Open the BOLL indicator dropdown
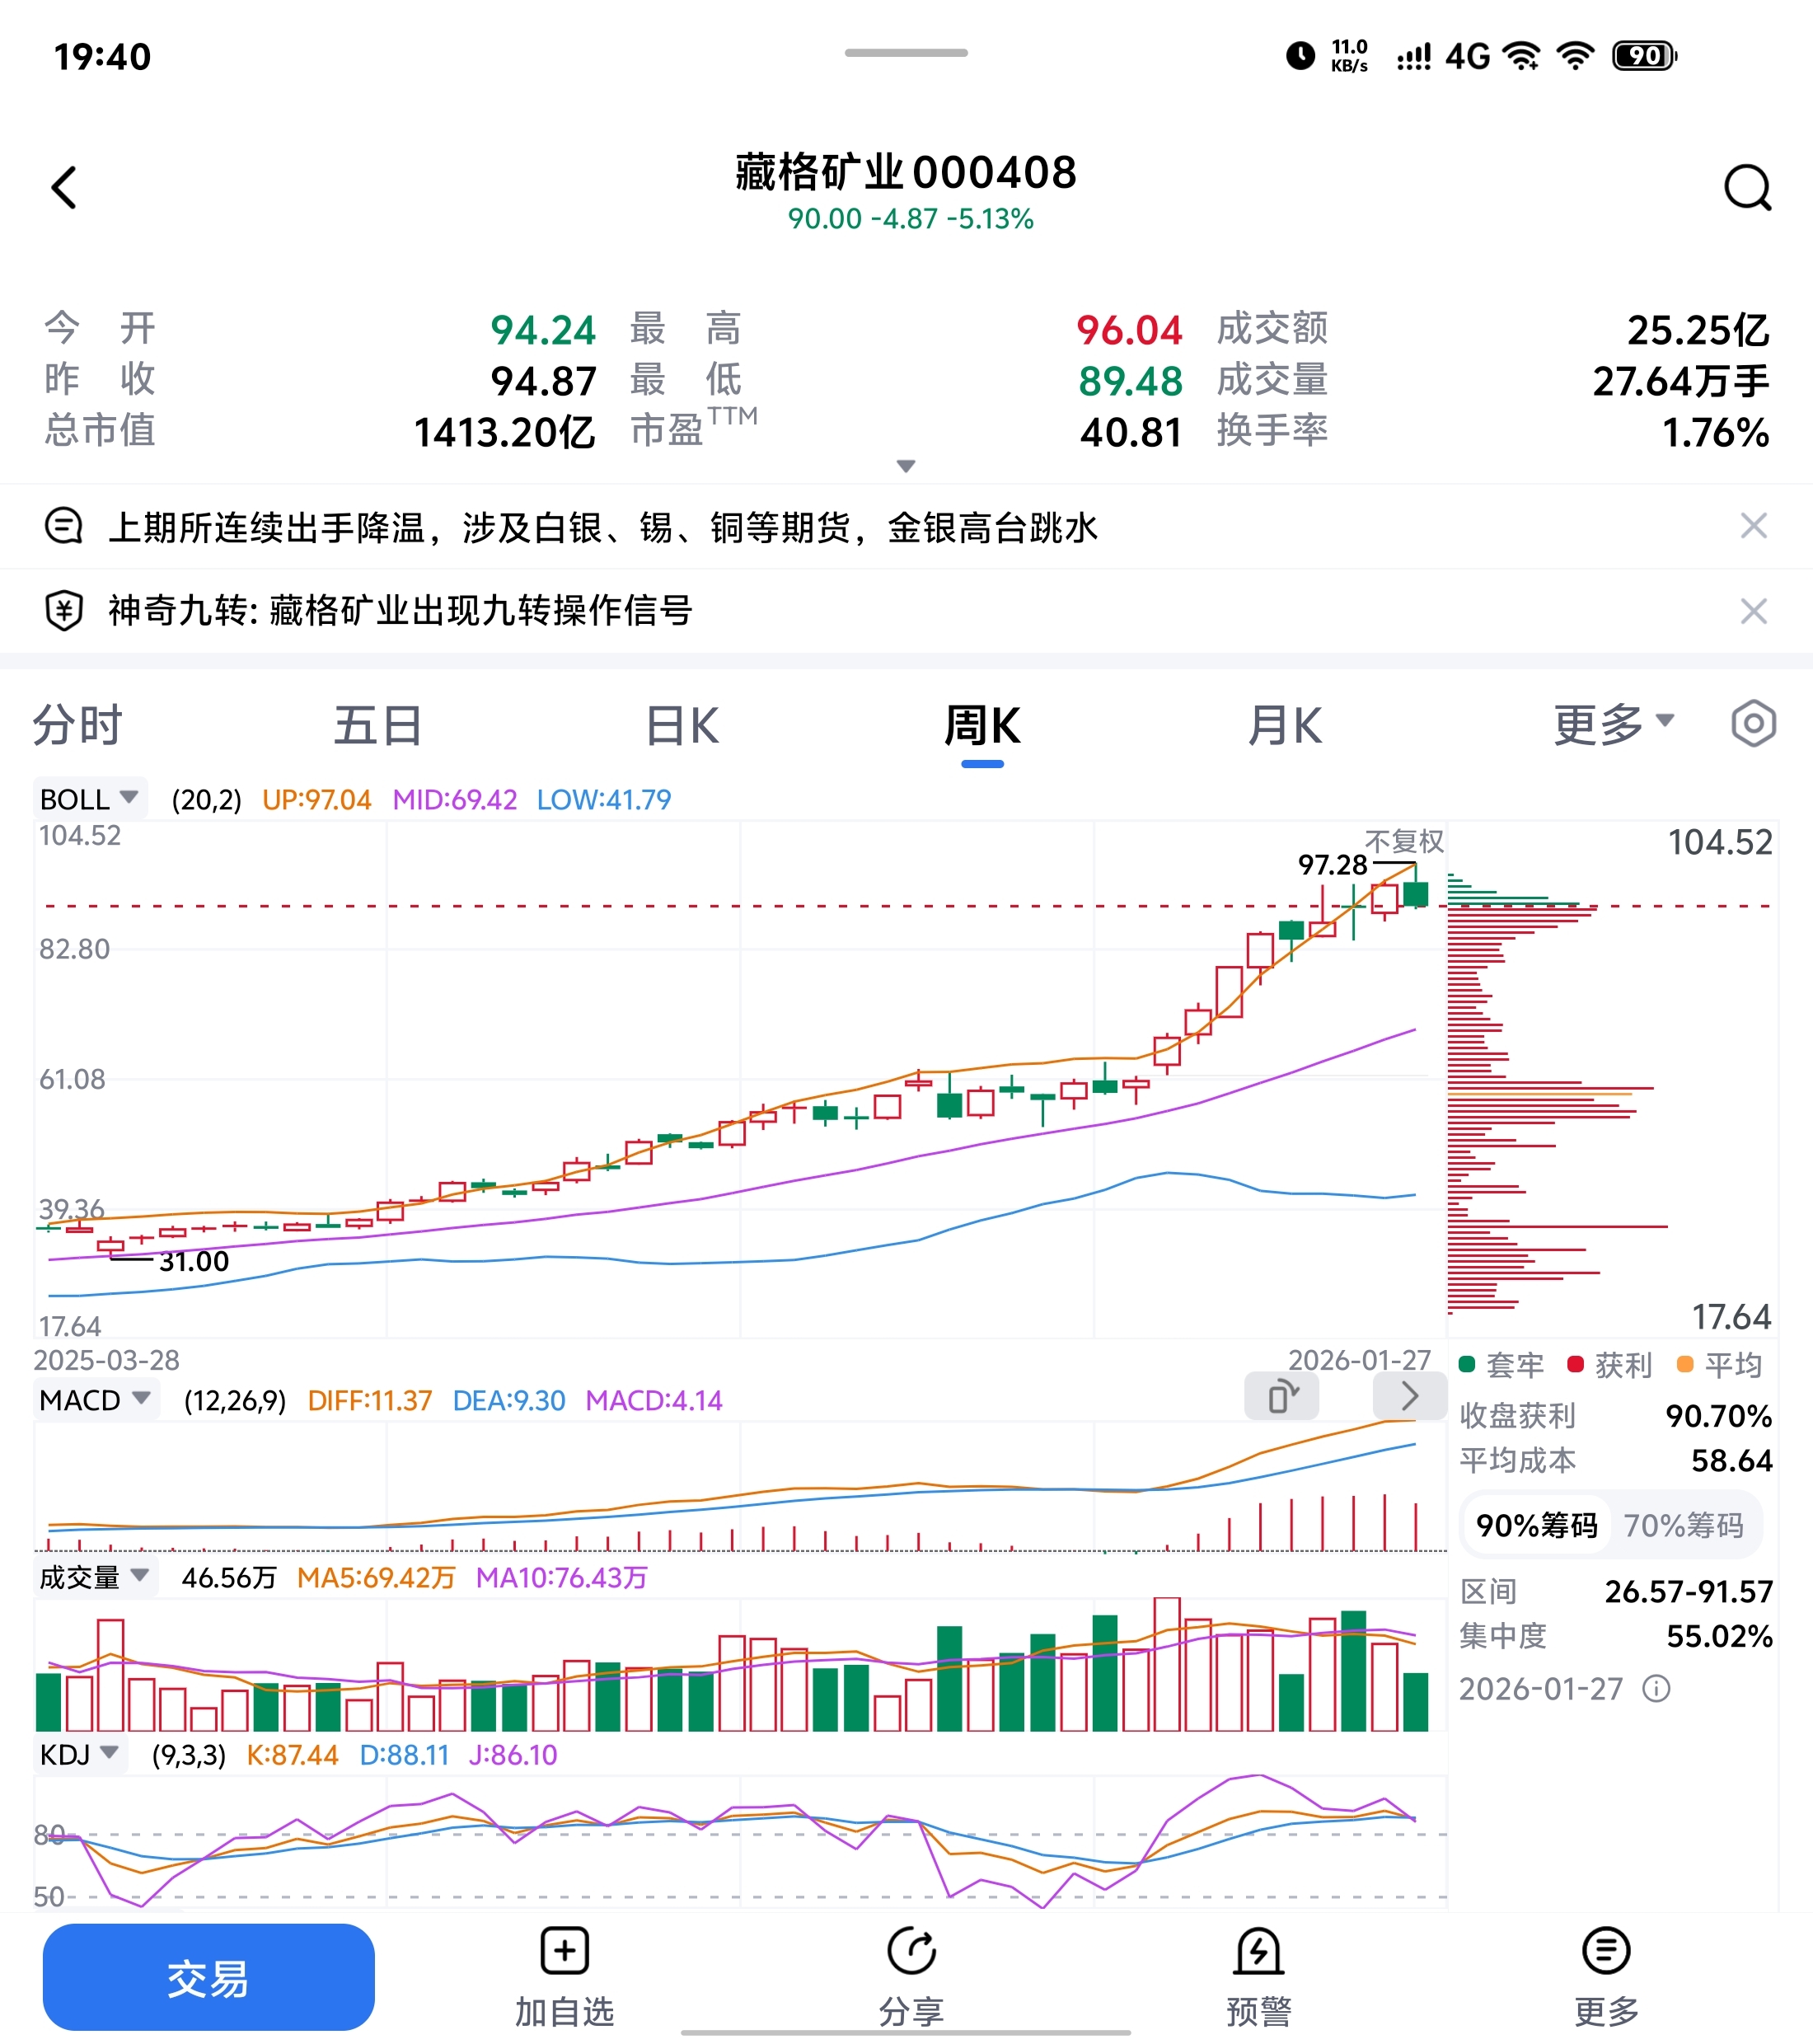1813x2044 pixels. (x=90, y=799)
